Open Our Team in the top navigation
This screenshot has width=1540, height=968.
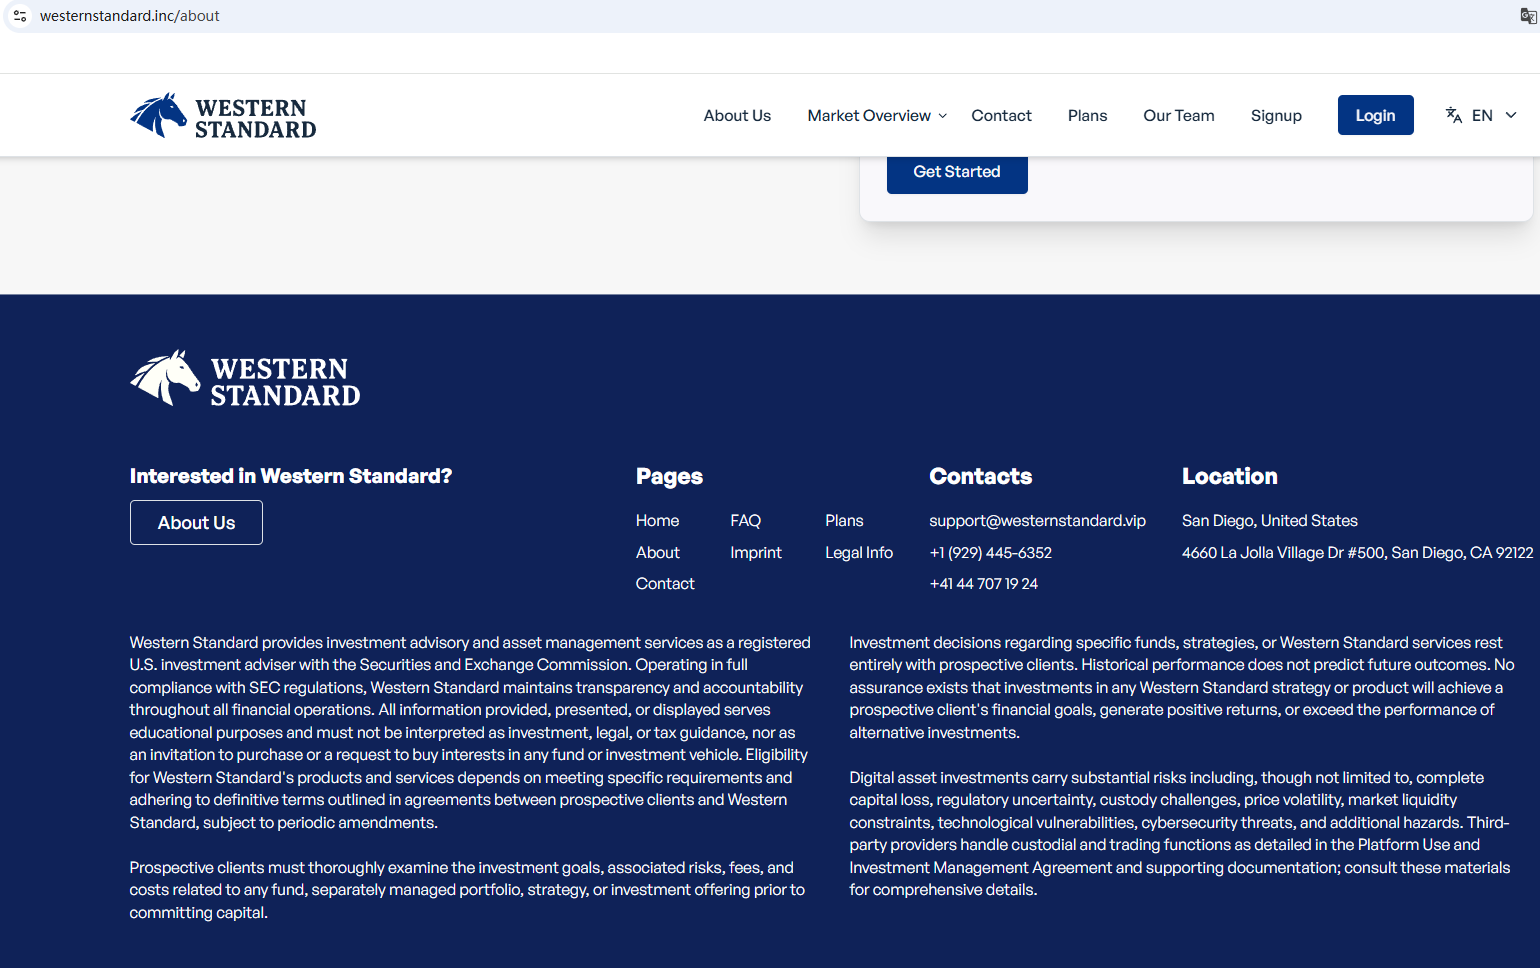point(1179,116)
